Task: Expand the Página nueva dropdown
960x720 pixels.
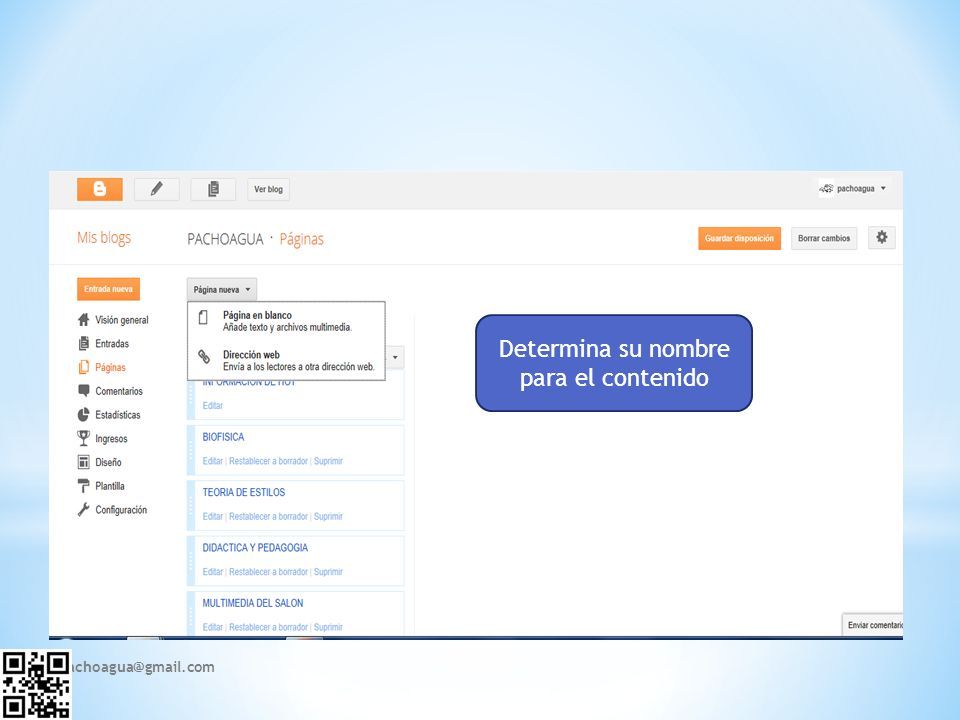Action: 222,290
